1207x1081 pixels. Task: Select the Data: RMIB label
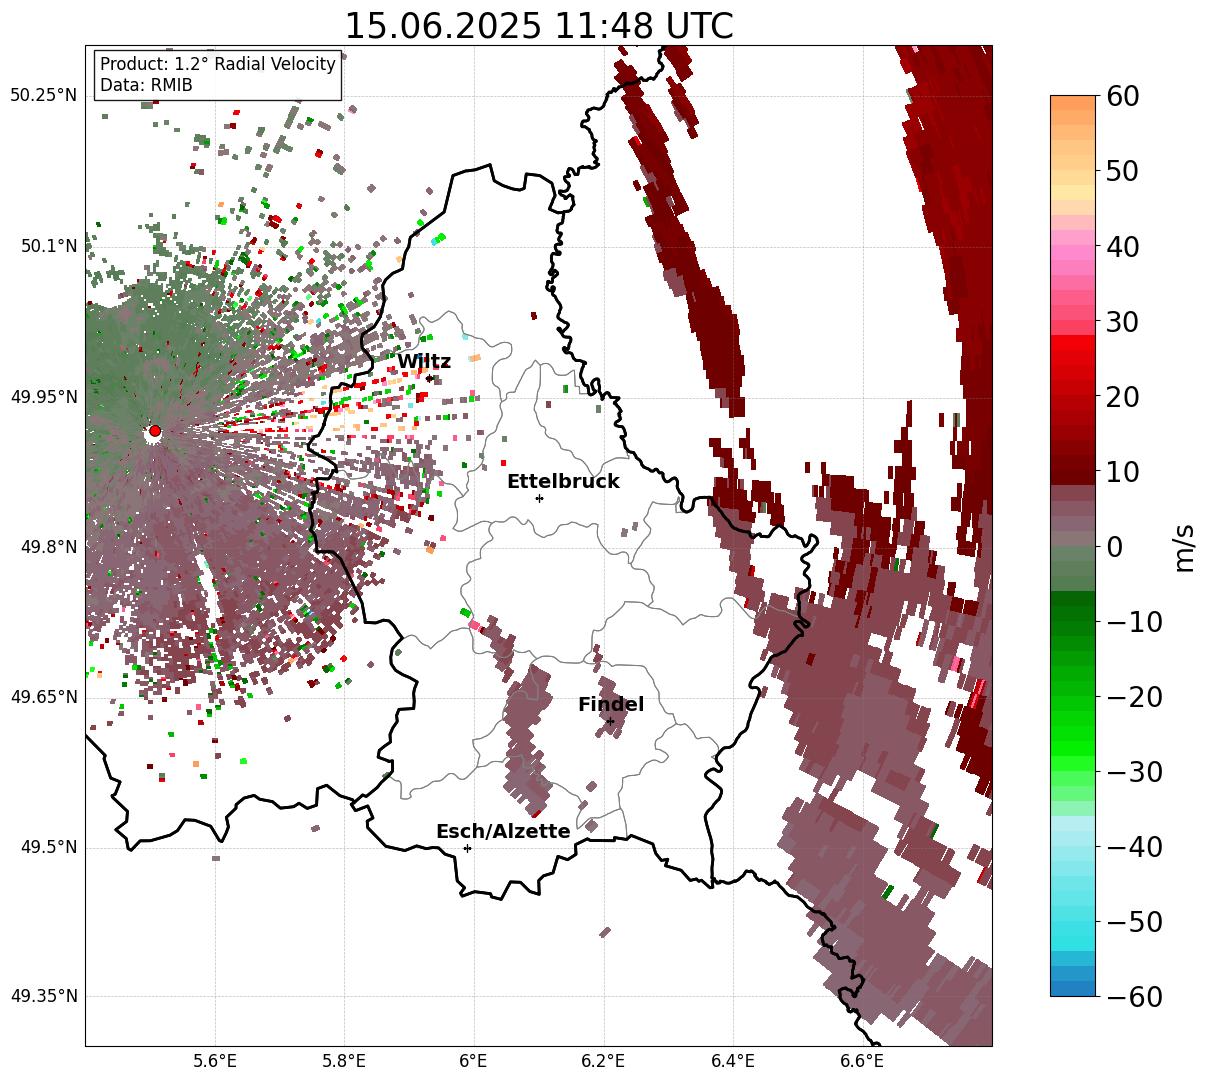pos(146,85)
